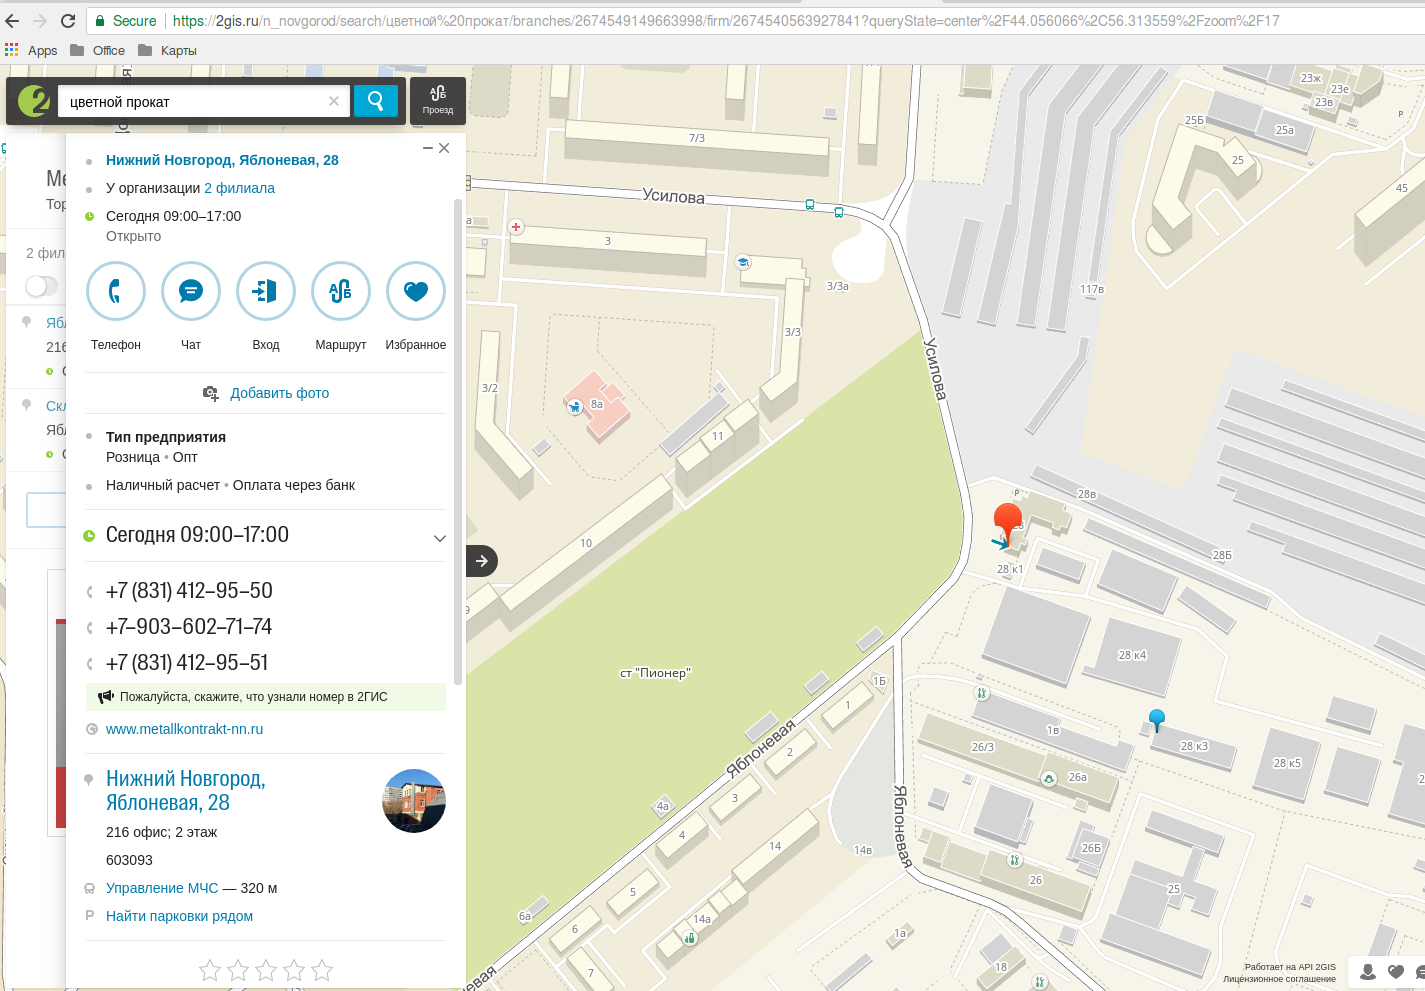The height and width of the screenshot is (991, 1425).
Task: Minimize the organization info card
Action: click(x=428, y=148)
